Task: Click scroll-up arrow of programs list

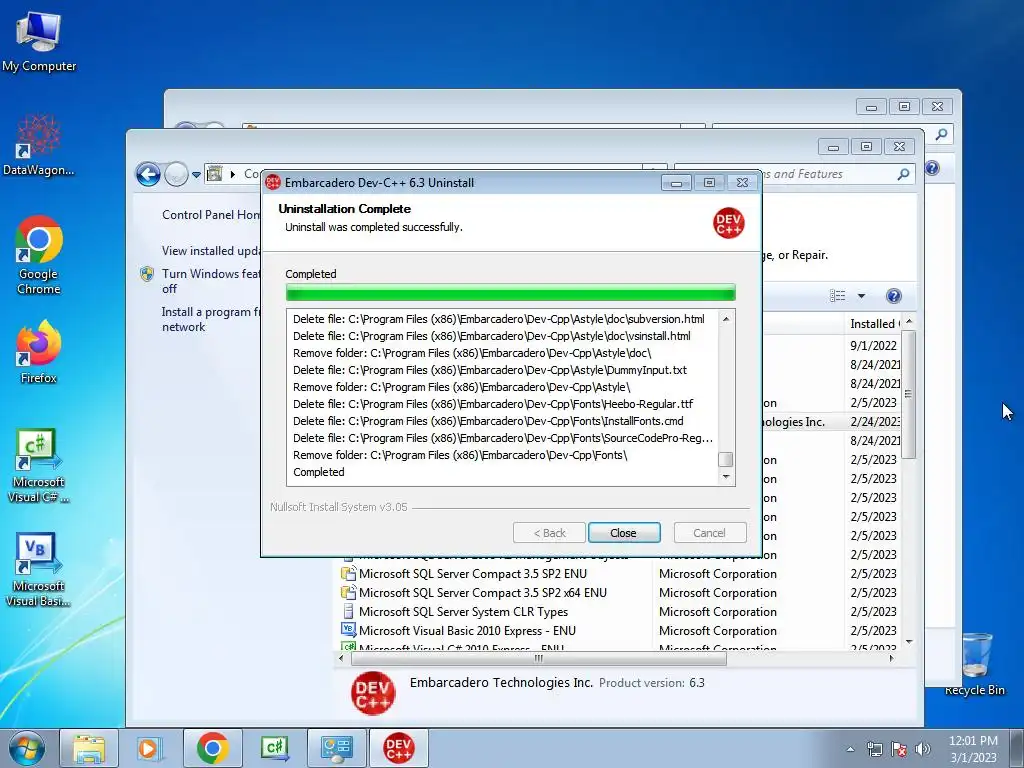Action: click(x=908, y=323)
